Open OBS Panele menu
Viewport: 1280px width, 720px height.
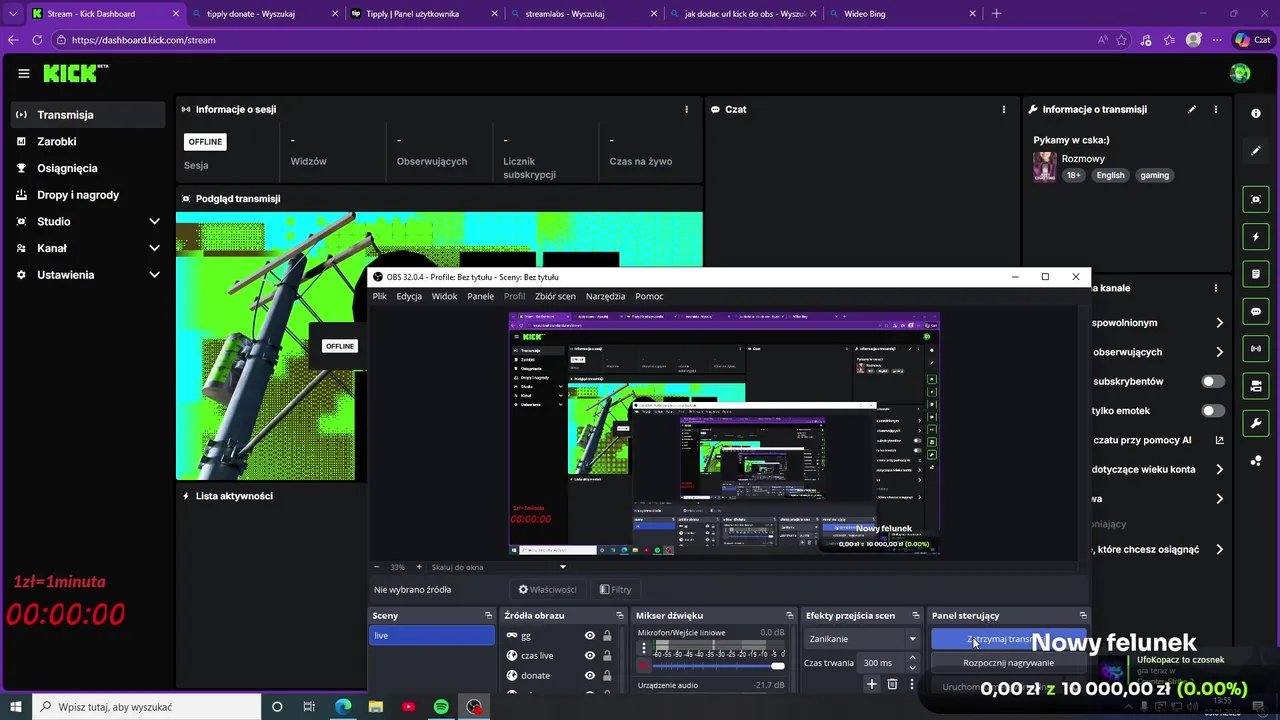[x=481, y=296]
